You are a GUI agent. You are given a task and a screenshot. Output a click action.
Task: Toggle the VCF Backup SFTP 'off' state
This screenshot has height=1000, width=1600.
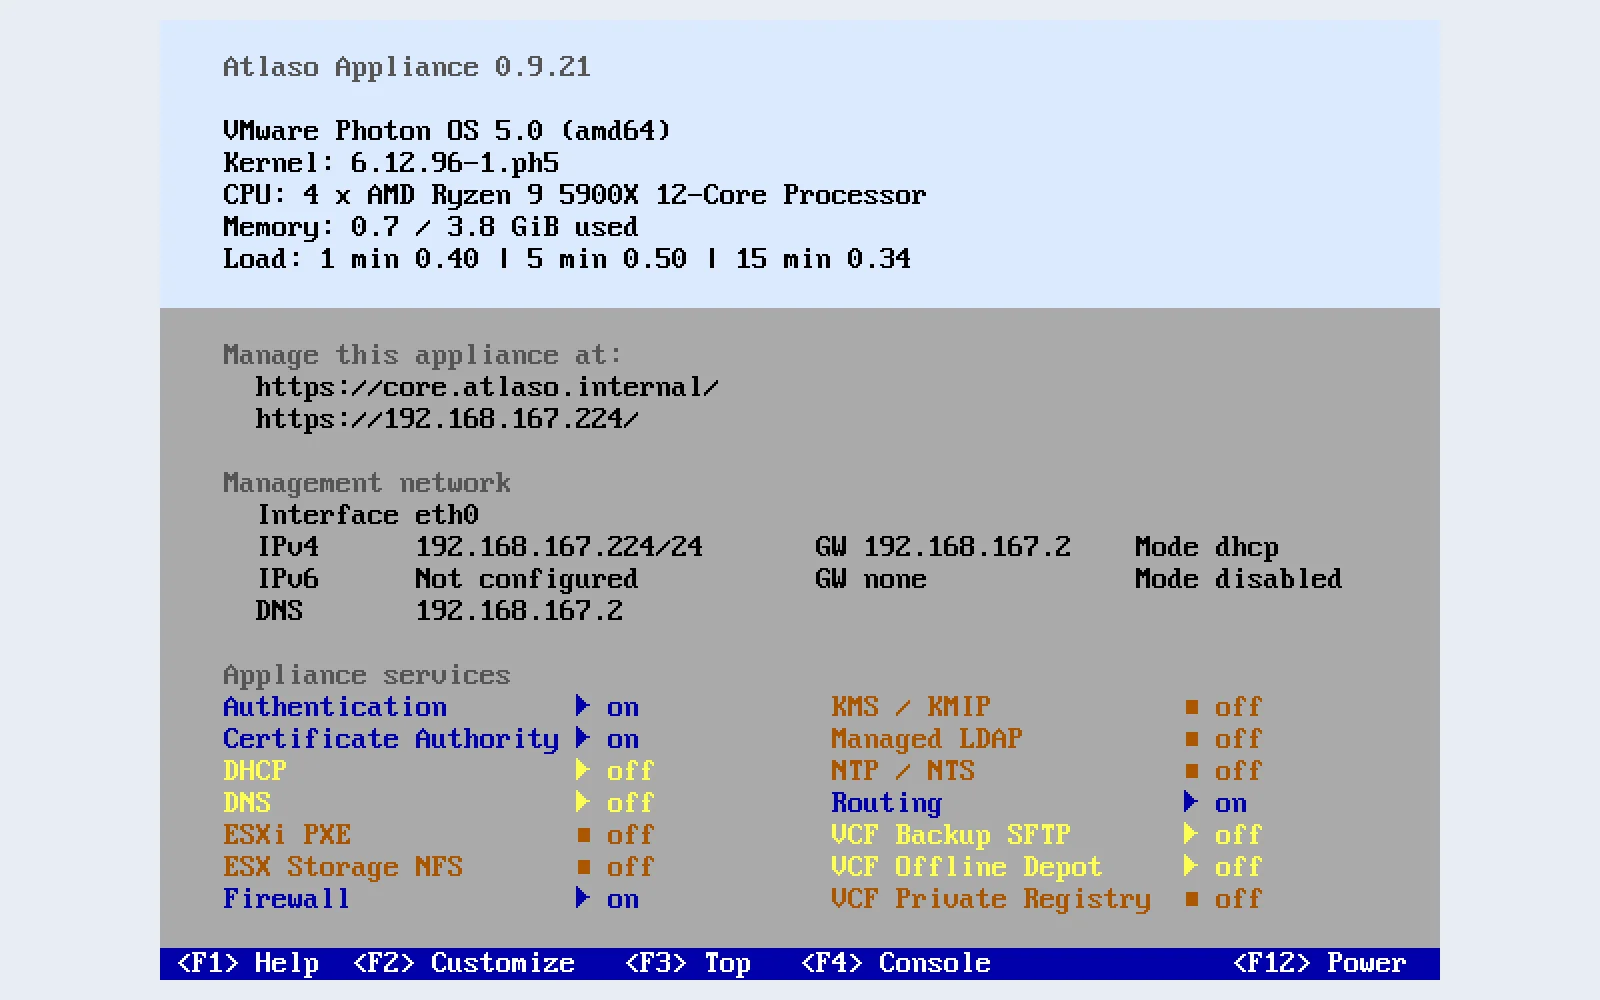(x=1239, y=834)
